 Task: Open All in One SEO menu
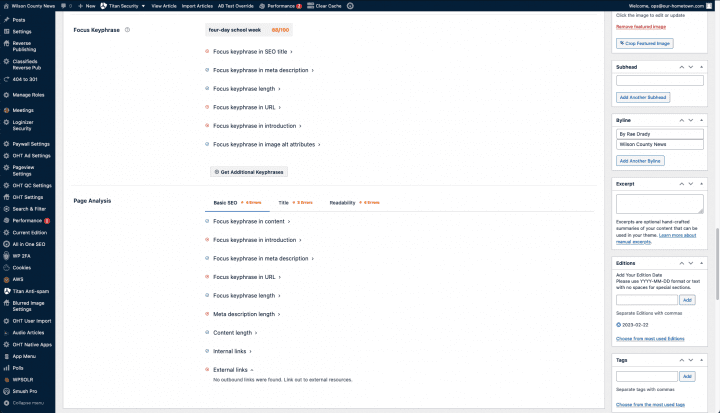click(x=28, y=244)
